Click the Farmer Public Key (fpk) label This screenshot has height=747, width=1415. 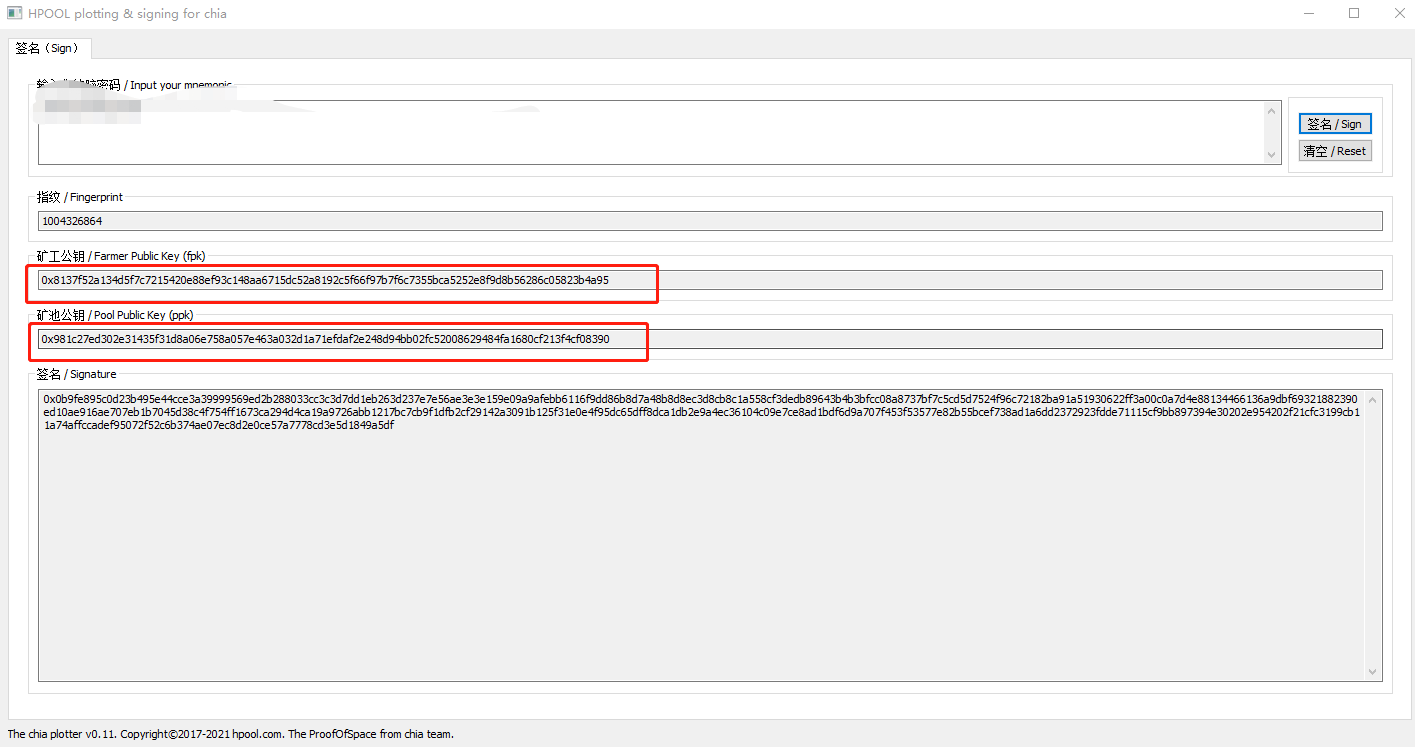tap(121, 256)
